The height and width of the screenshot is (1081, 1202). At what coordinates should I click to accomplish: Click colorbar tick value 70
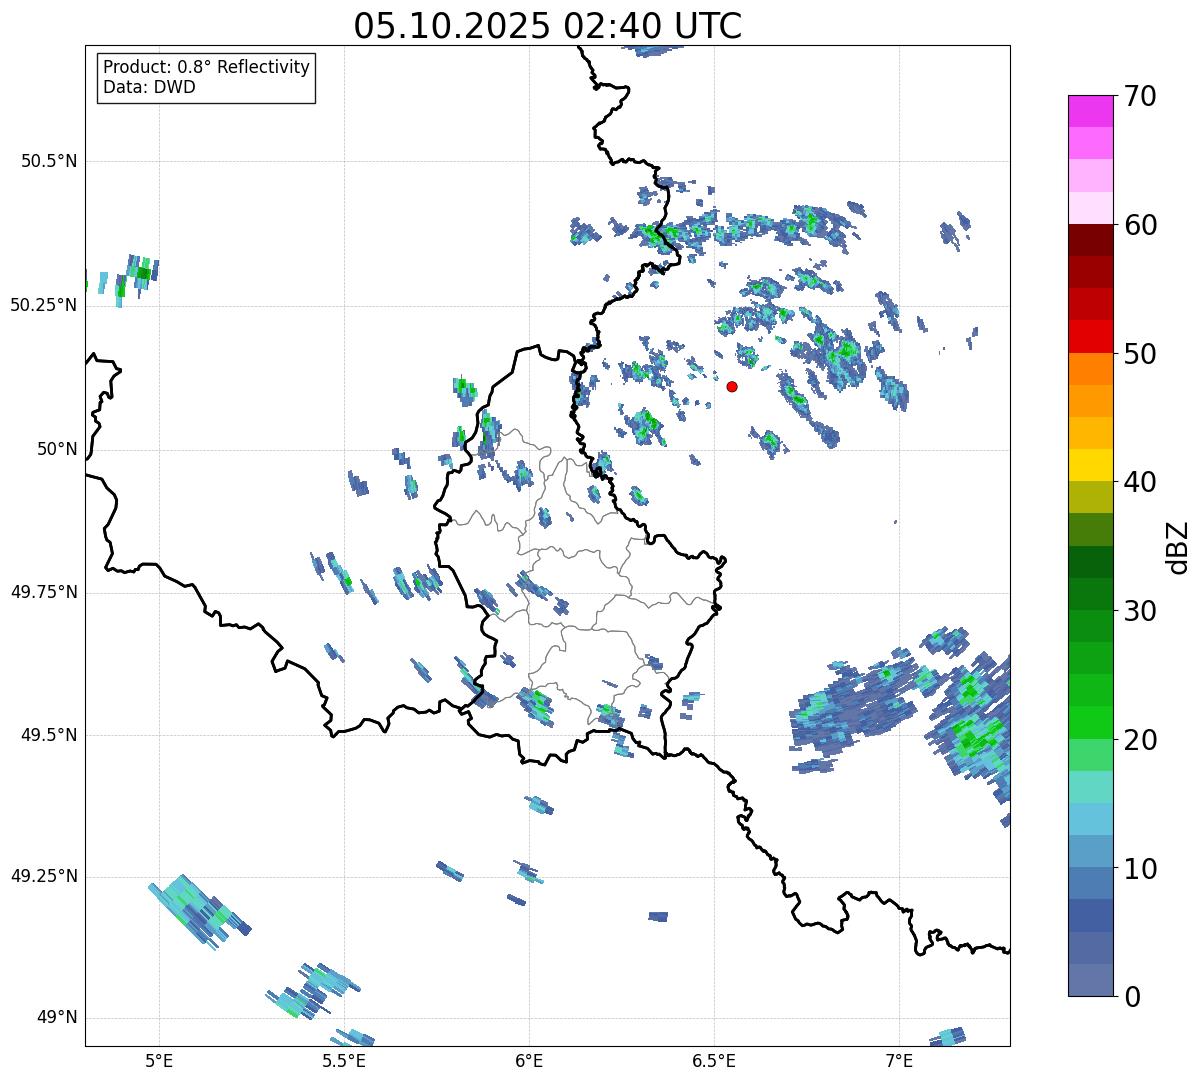[x=1140, y=96]
